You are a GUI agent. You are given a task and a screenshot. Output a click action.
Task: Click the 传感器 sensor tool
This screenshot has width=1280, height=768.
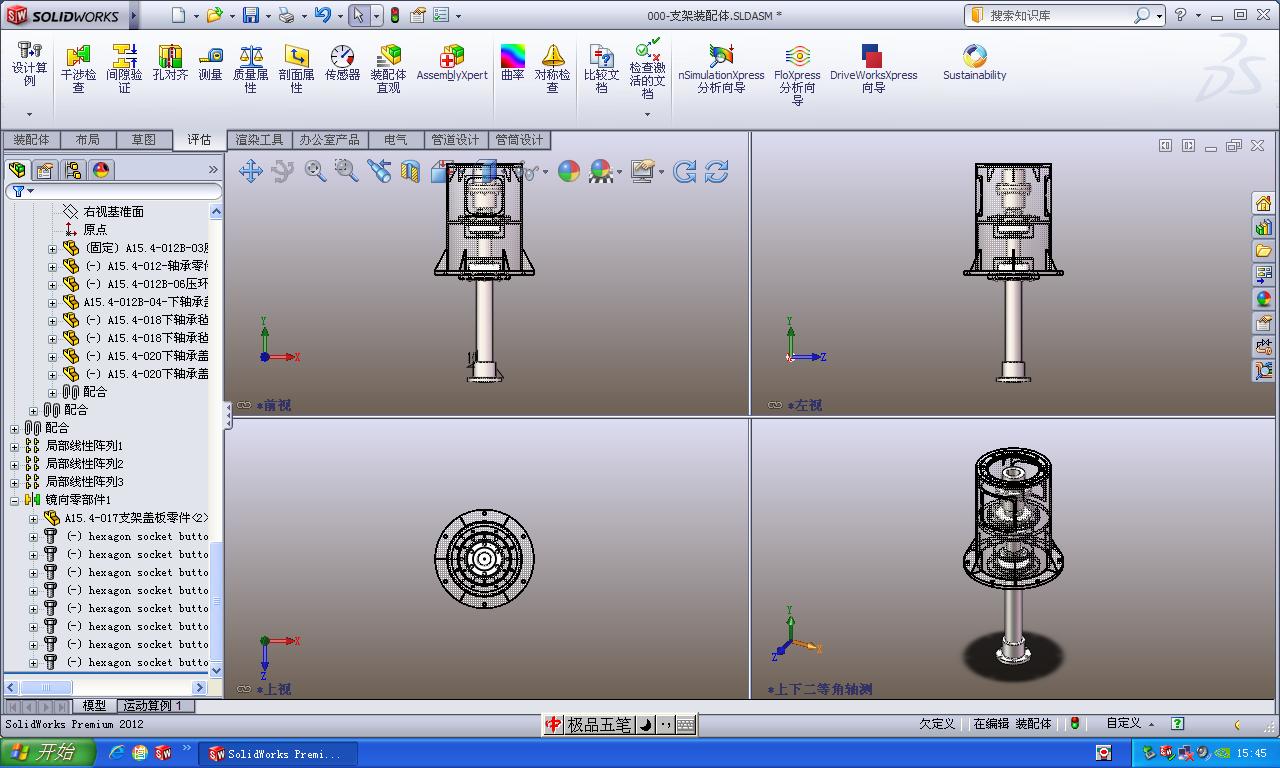[342, 62]
